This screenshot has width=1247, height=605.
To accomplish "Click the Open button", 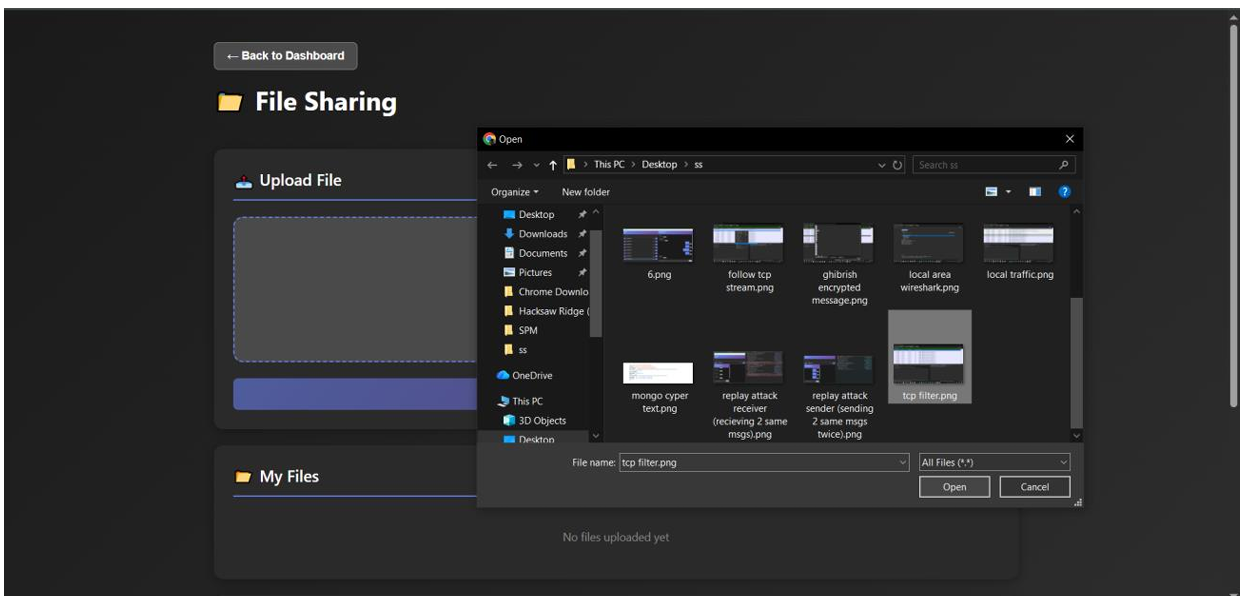I will pyautogui.click(x=954, y=487).
